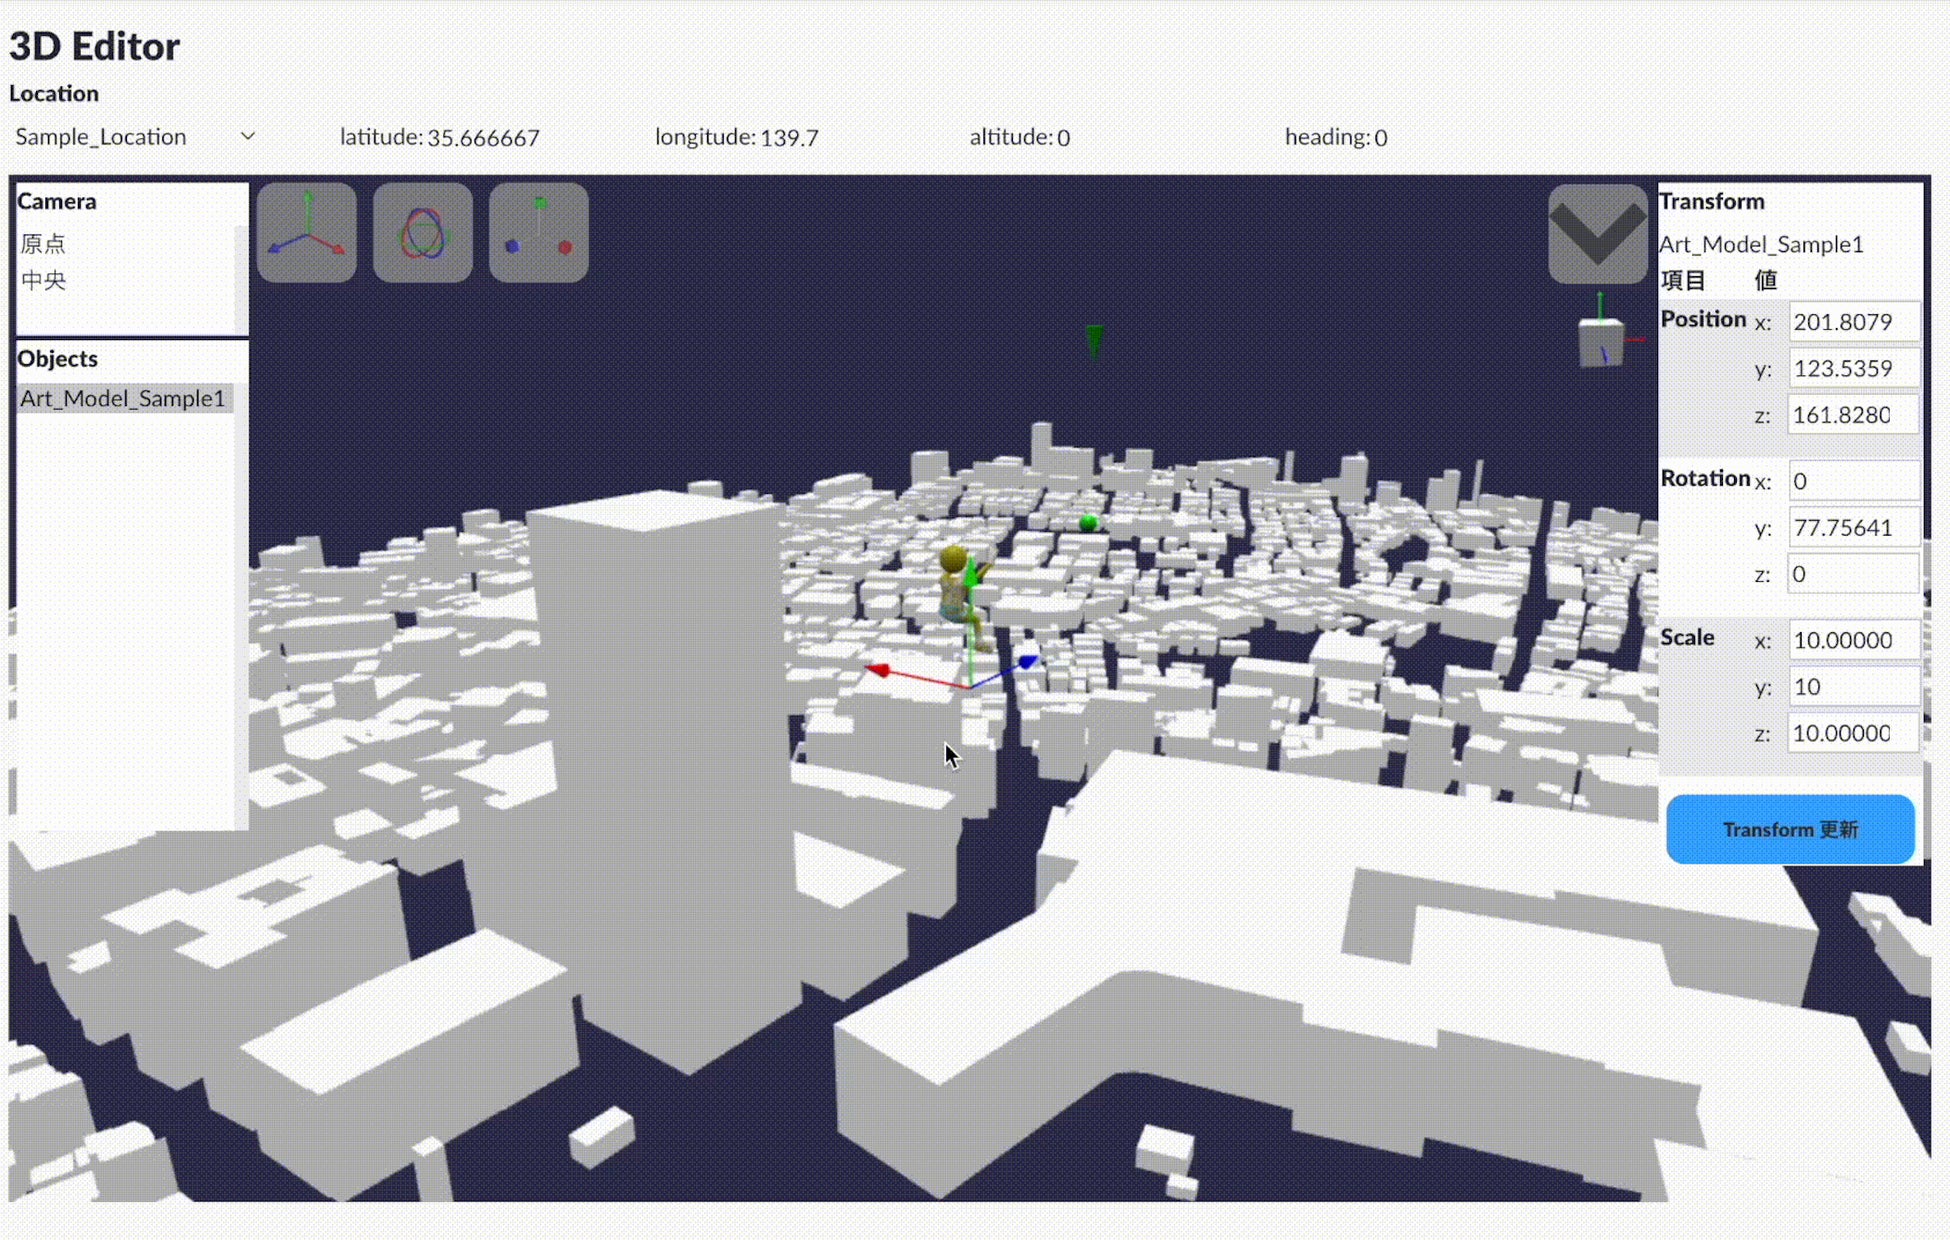
Task: Collapse the Transform panel with chevron button
Action: click(1597, 233)
